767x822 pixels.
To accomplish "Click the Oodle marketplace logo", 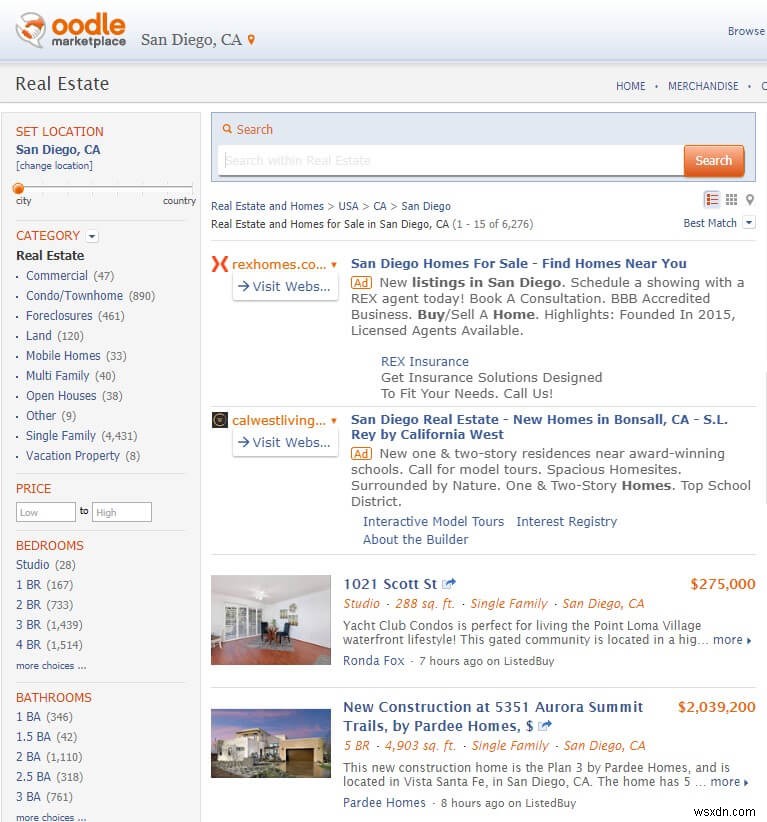I will (71, 30).
